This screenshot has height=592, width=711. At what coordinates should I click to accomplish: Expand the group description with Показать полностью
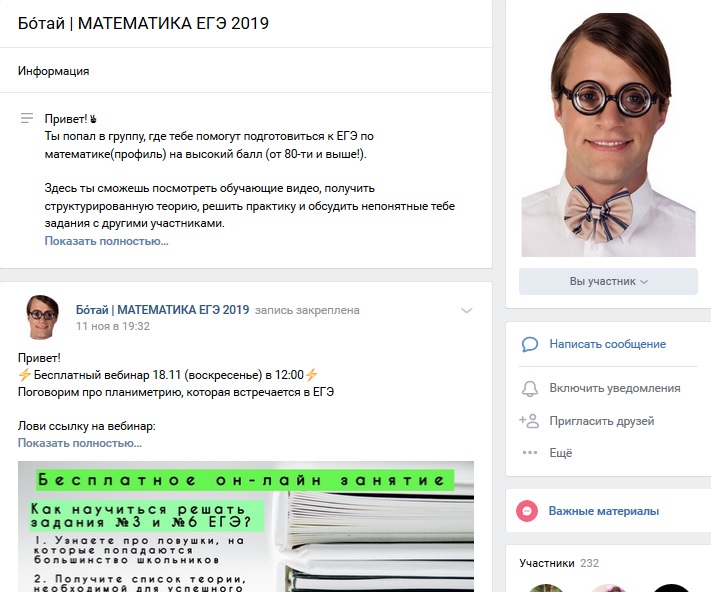coord(106,241)
